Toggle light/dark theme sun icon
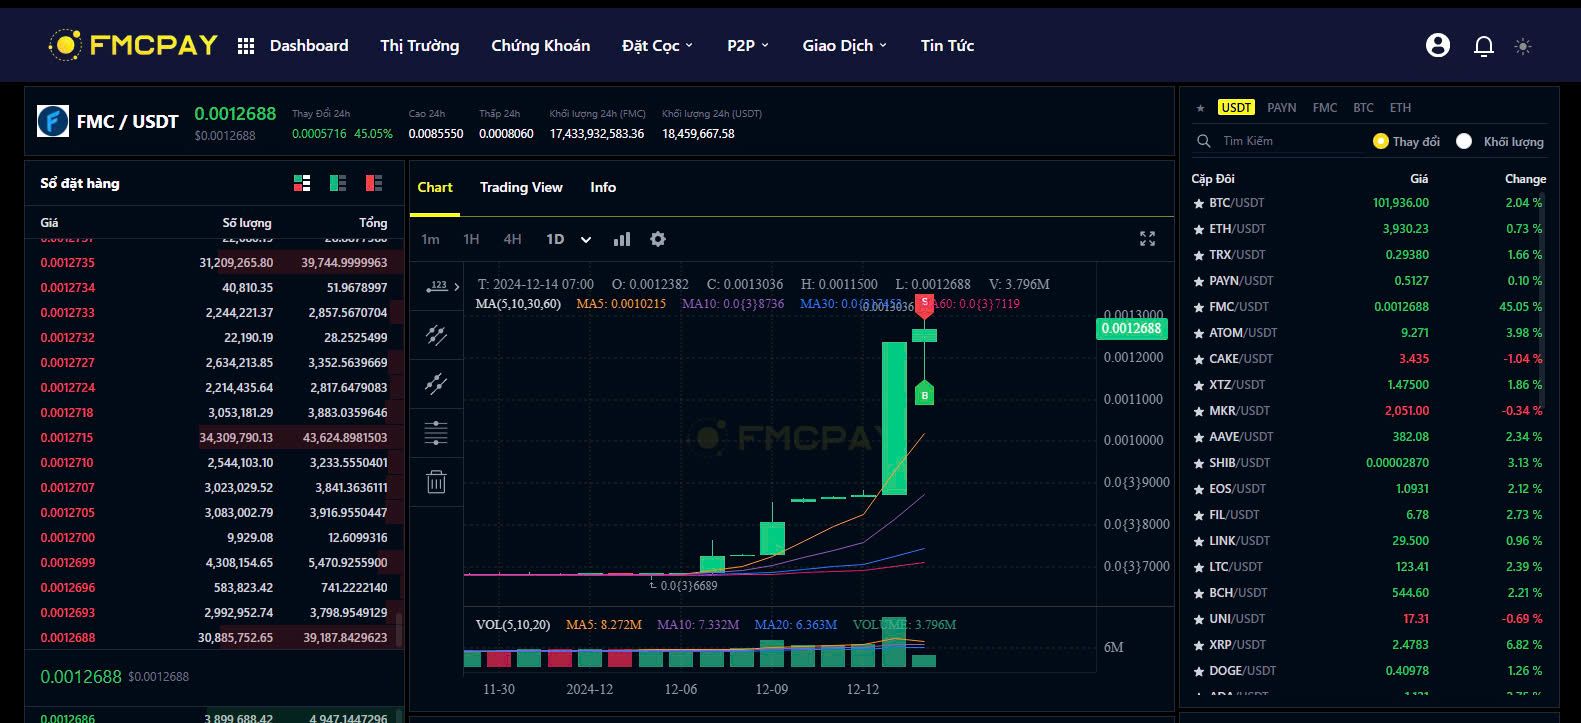 (x=1523, y=46)
